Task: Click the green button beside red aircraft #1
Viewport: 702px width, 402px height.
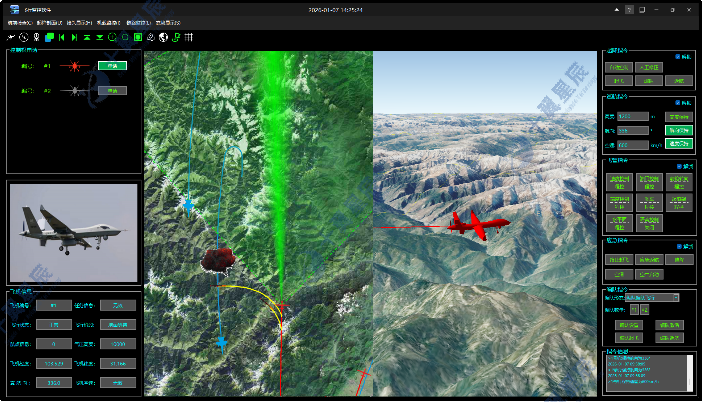Action: click(111, 66)
